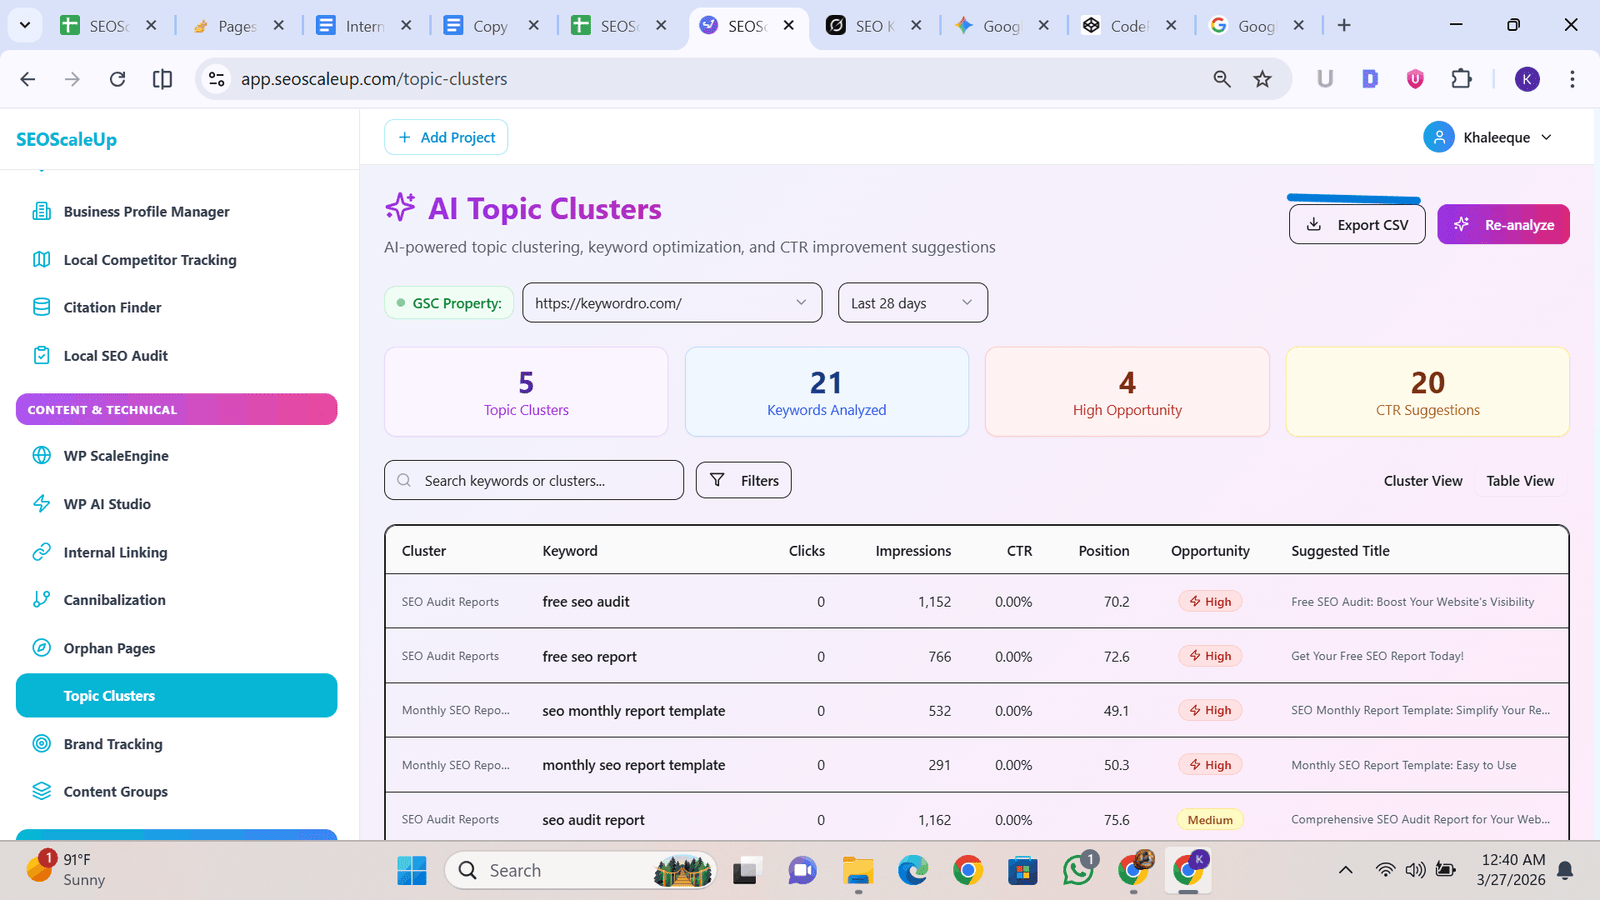Click the Internal Linking chain icon

point(41,551)
